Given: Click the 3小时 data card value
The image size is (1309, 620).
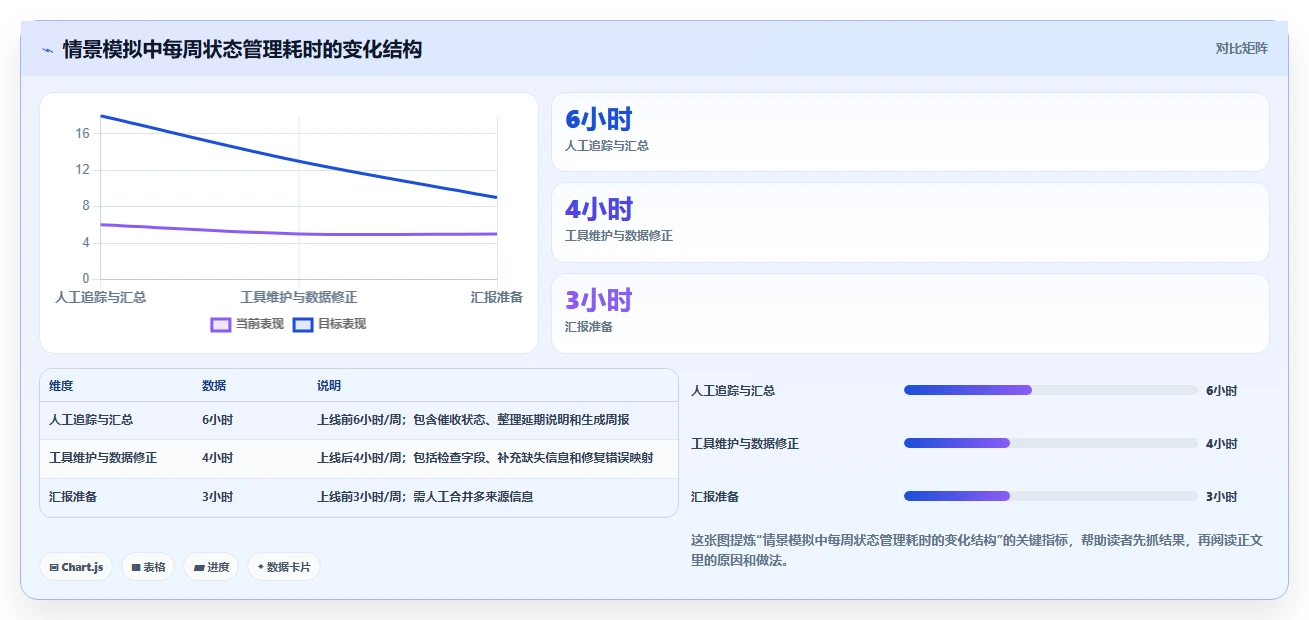Looking at the screenshot, I should [x=599, y=301].
